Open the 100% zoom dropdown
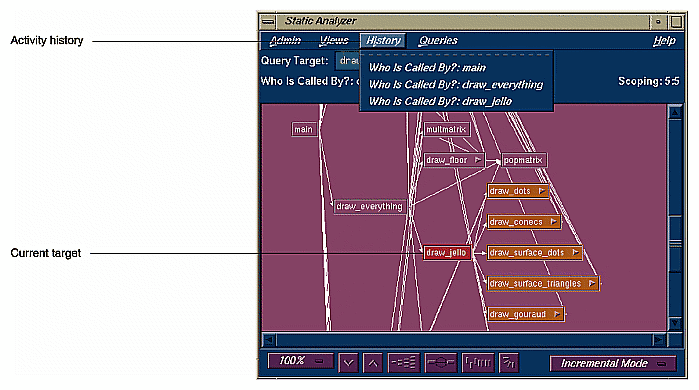The width and height of the screenshot is (699, 390). (x=300, y=361)
